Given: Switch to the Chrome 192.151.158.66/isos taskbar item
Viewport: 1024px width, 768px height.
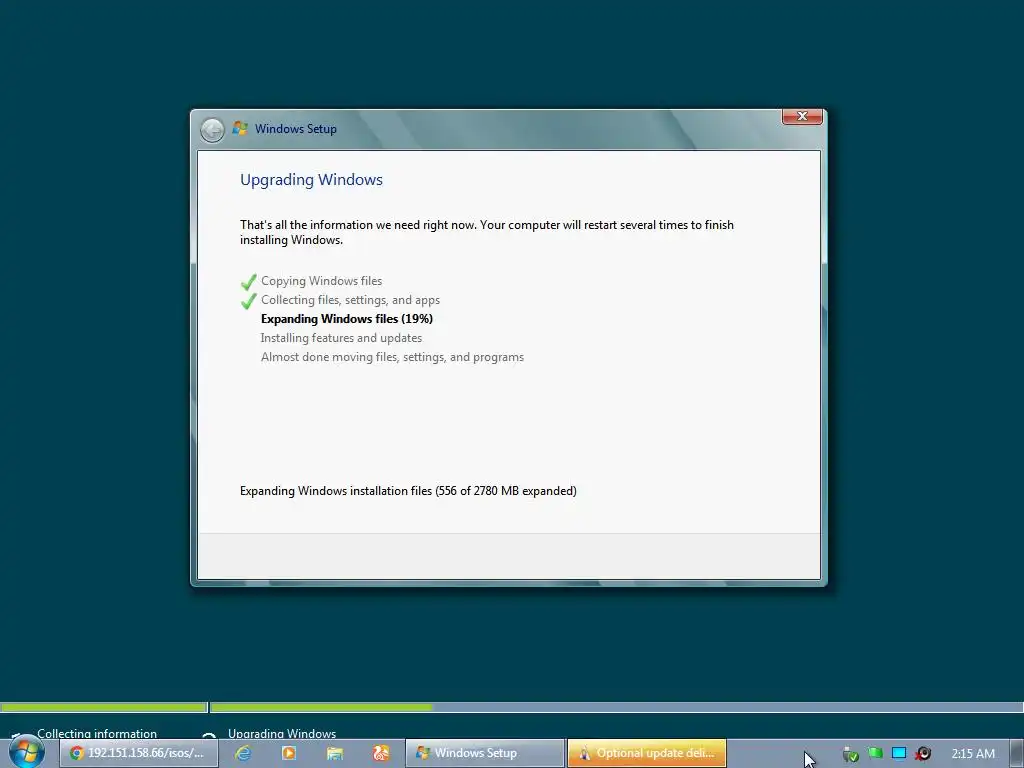Looking at the screenshot, I should coord(138,753).
